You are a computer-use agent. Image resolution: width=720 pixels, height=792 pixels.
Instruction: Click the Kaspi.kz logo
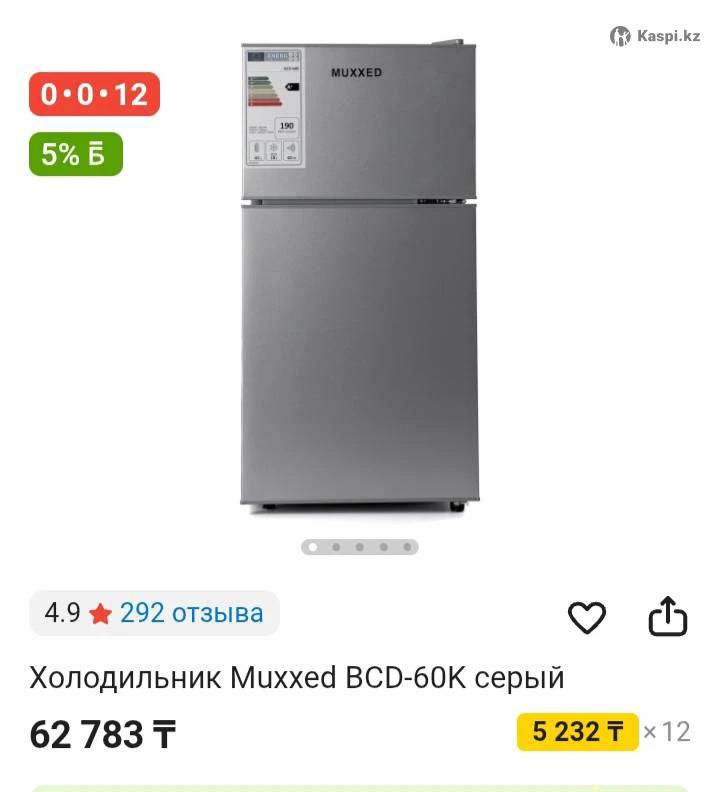coord(655,36)
